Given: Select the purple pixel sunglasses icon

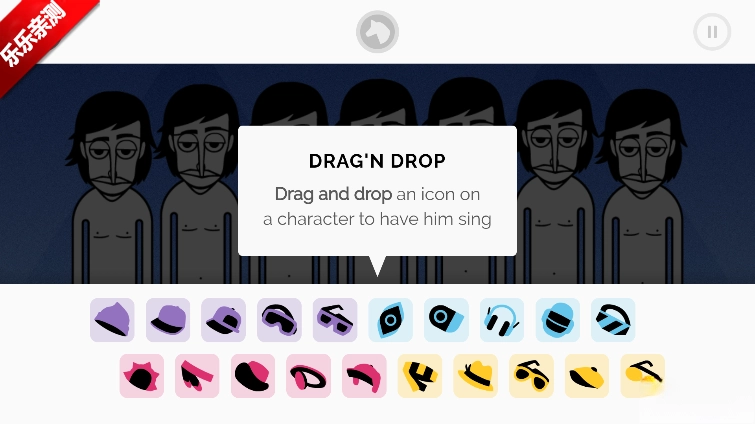Looking at the screenshot, I should coord(335,320).
